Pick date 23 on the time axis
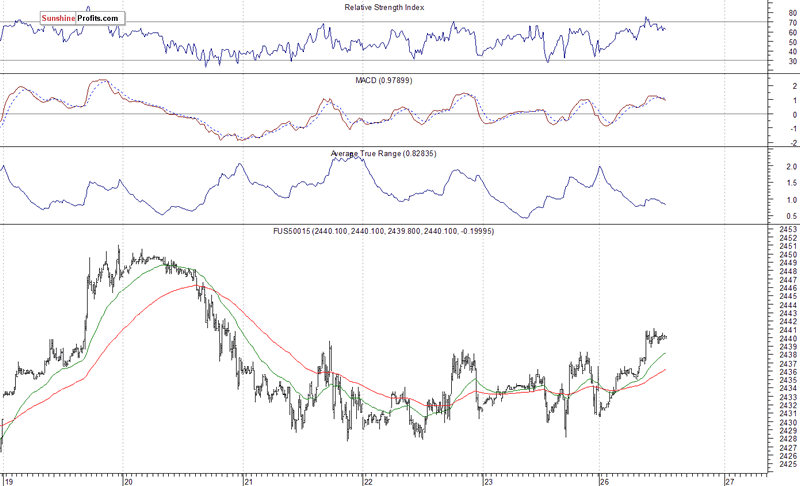800x486 pixels. pos(487,479)
